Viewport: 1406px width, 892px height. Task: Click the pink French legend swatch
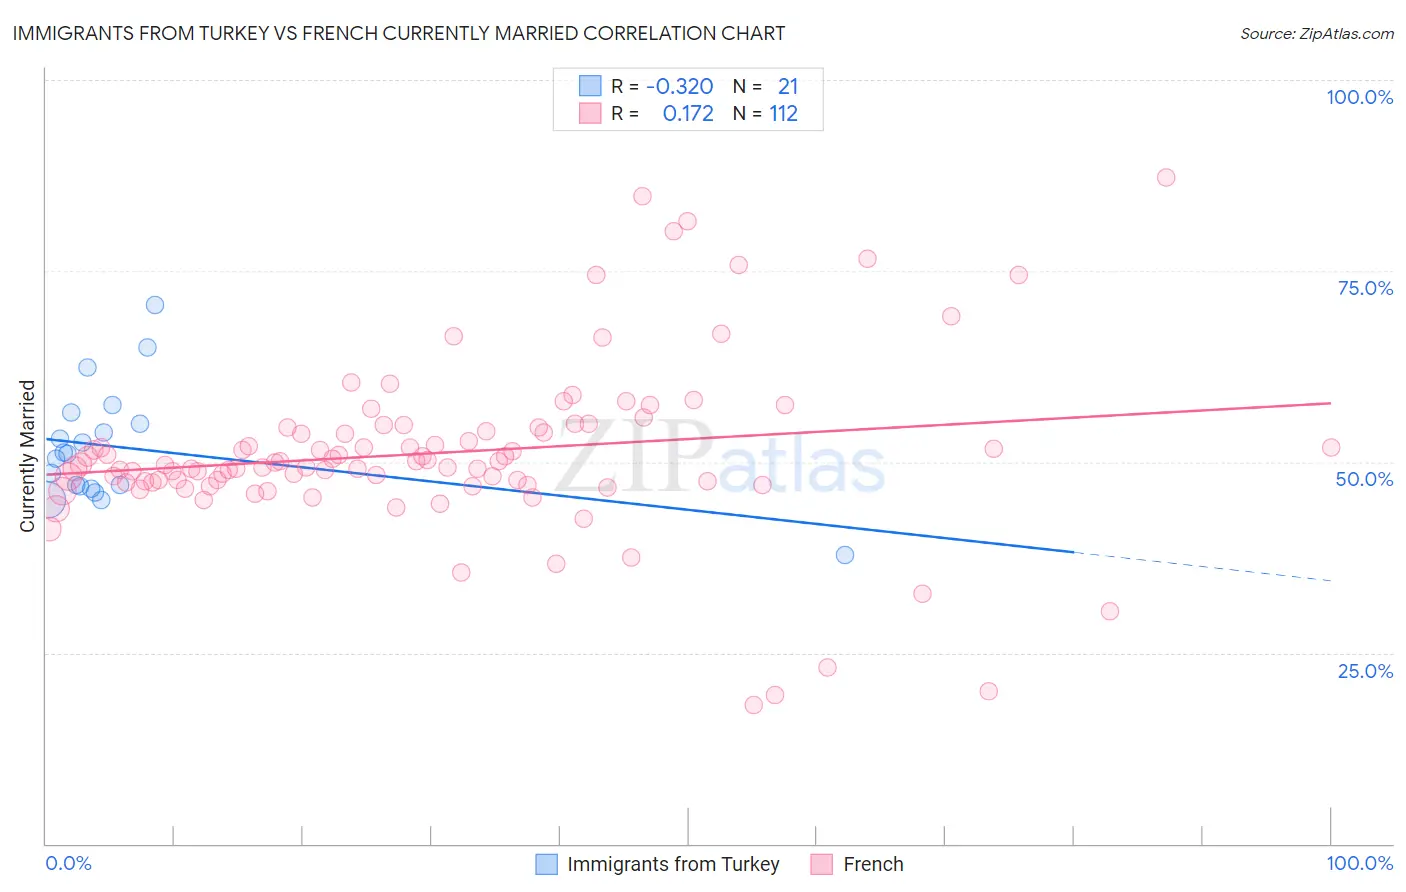tap(822, 864)
